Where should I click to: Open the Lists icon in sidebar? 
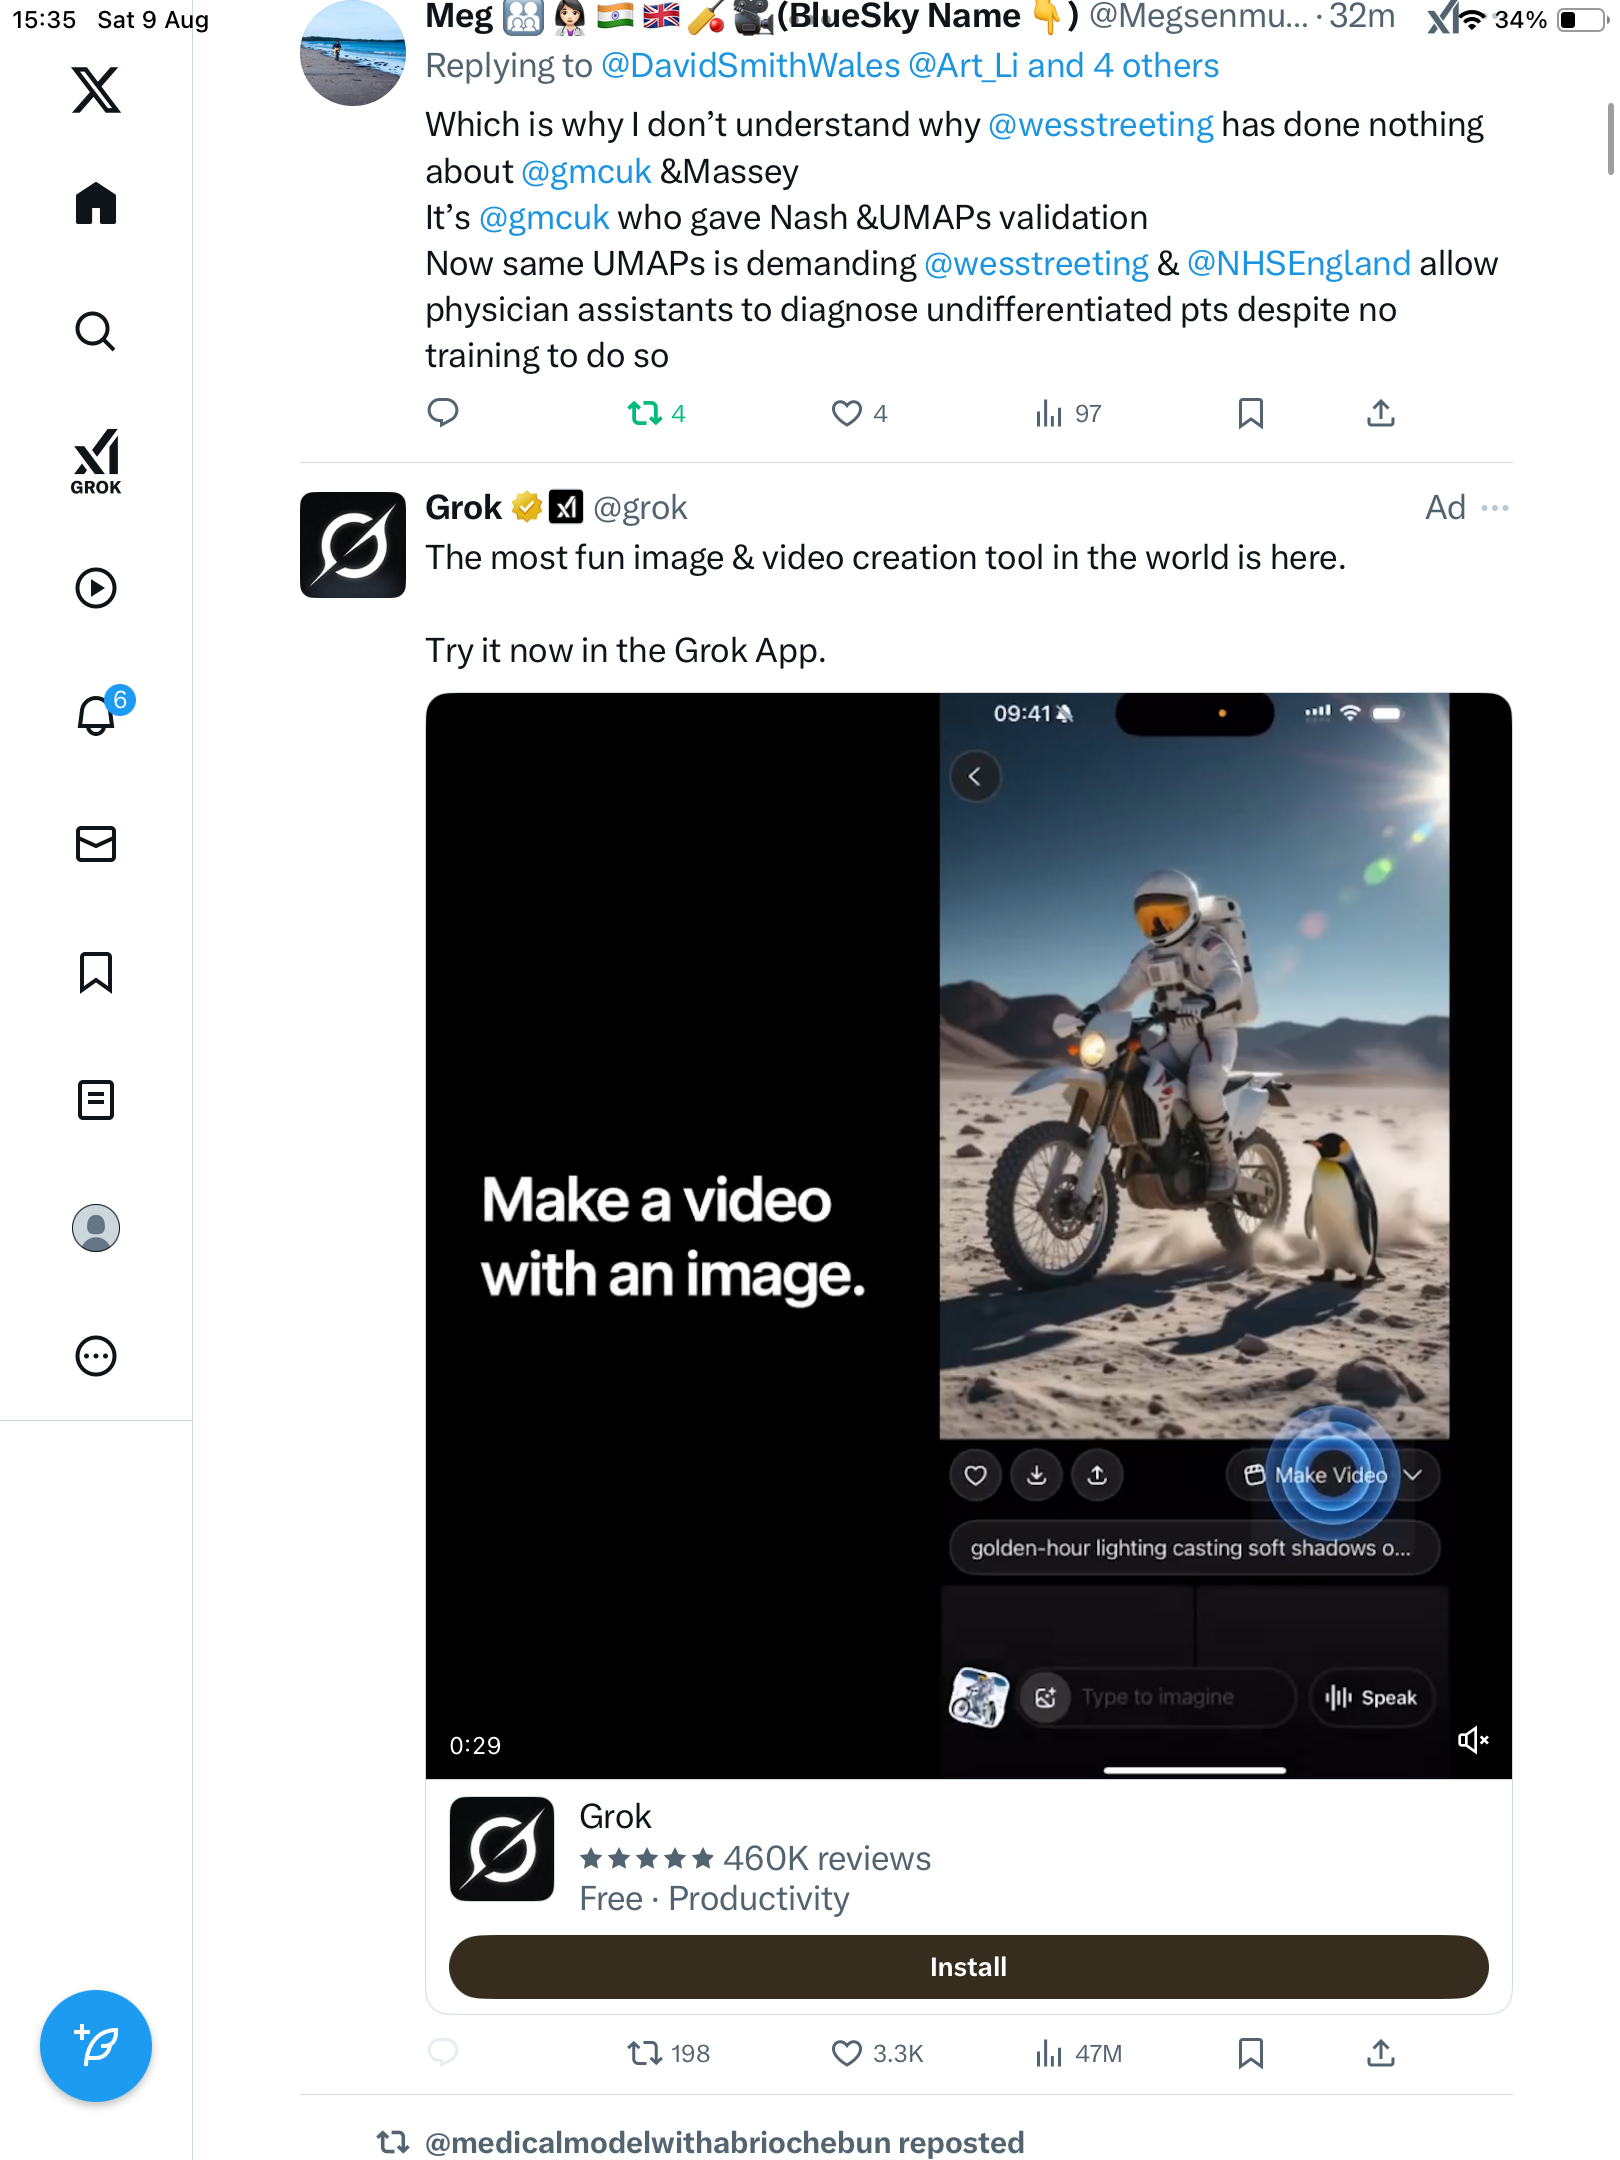coord(96,1100)
